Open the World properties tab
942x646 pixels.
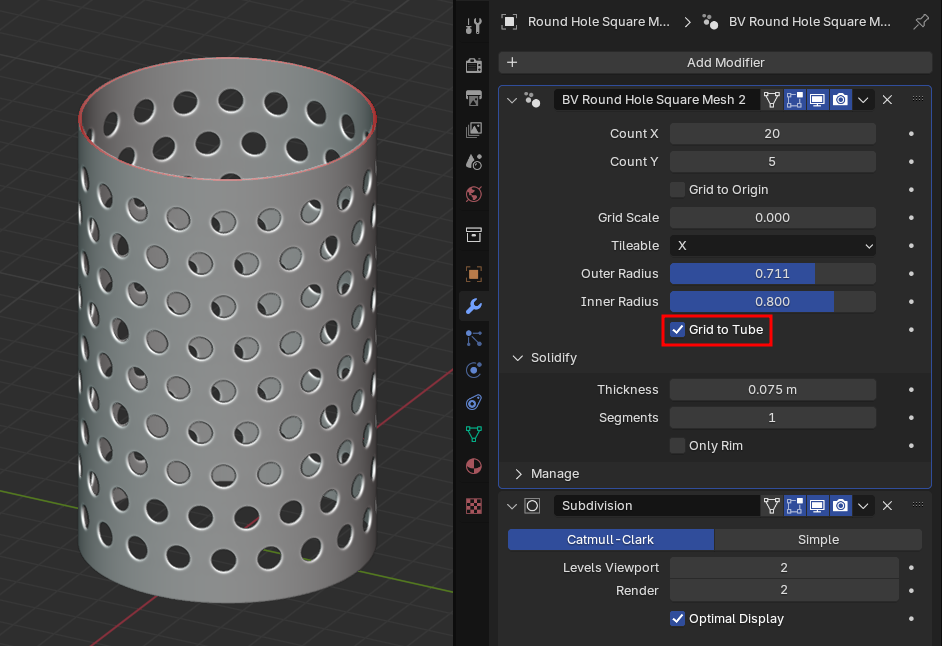coord(474,194)
